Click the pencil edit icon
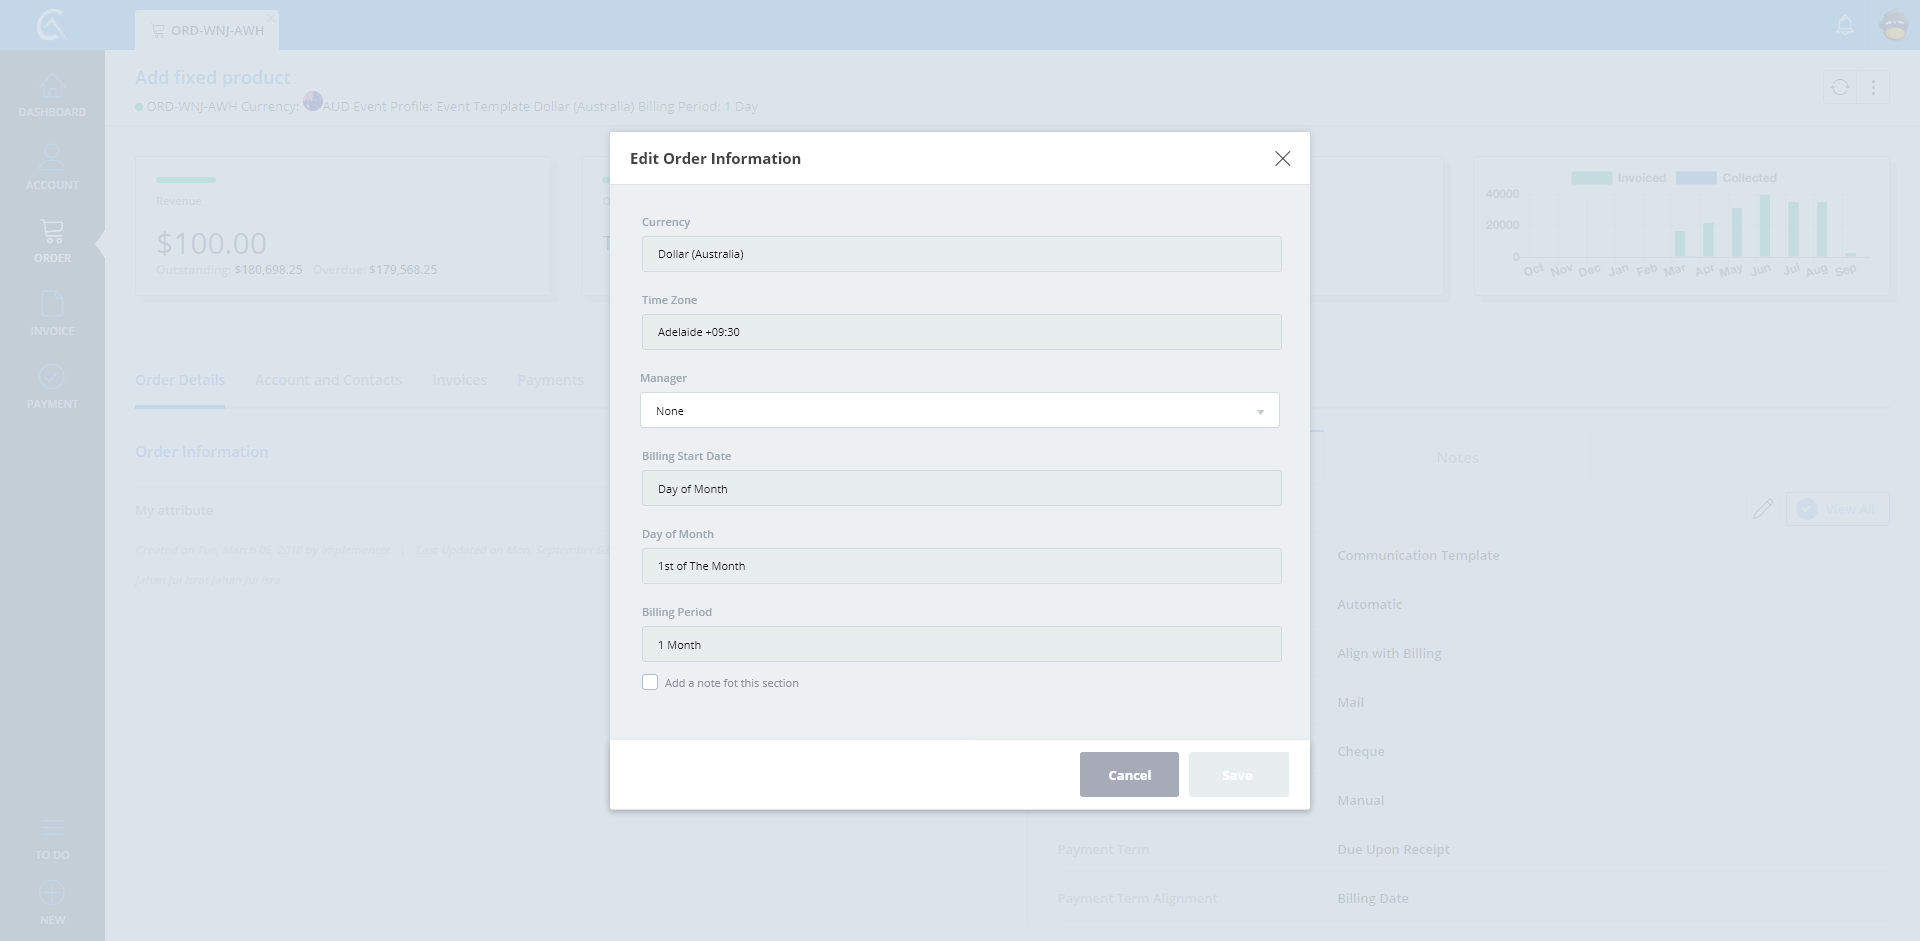The width and height of the screenshot is (1920, 941). [x=1763, y=509]
